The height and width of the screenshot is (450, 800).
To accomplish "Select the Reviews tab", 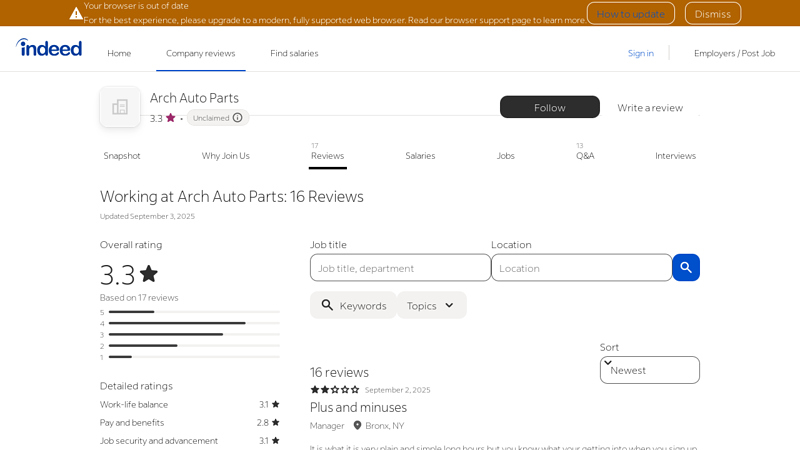I will click(328, 156).
